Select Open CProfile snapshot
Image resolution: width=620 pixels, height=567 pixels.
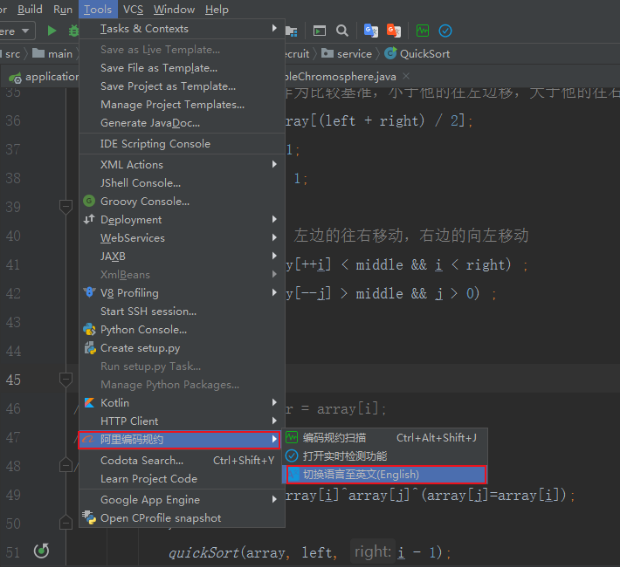[182, 518]
